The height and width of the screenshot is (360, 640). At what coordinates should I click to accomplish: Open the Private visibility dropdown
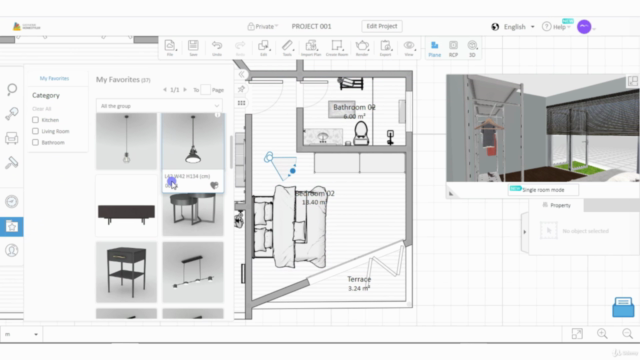[262, 27]
